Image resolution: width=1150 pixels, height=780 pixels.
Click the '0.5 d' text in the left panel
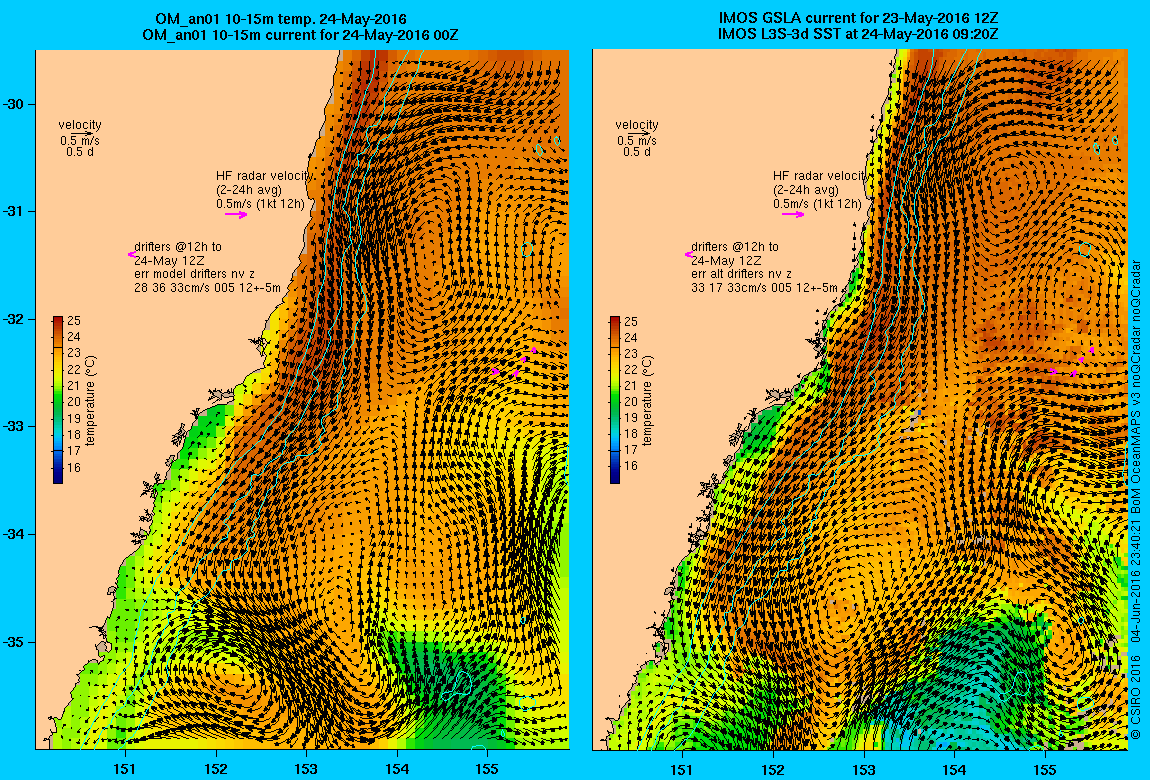tap(80, 152)
